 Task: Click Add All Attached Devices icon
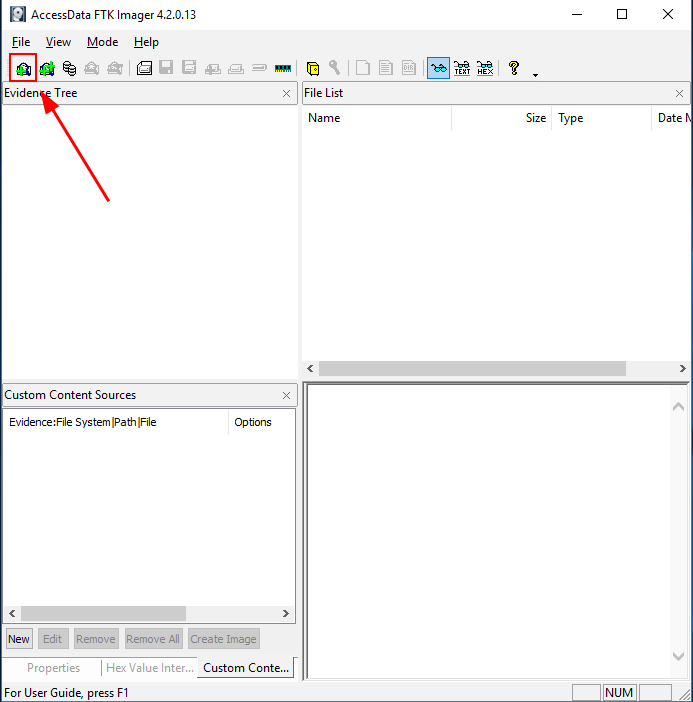[x=46, y=68]
